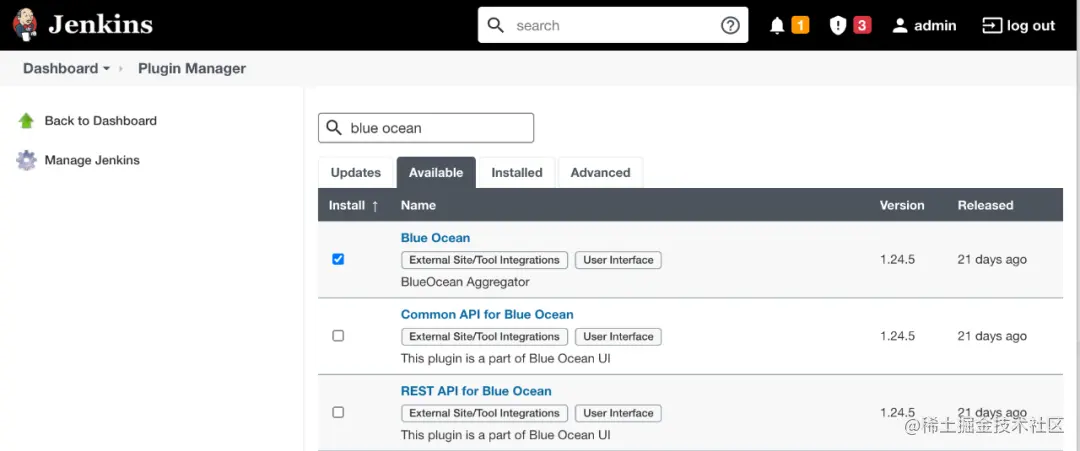Click User Interface tag in Common API row
The image size is (1080, 451).
[x=619, y=337]
